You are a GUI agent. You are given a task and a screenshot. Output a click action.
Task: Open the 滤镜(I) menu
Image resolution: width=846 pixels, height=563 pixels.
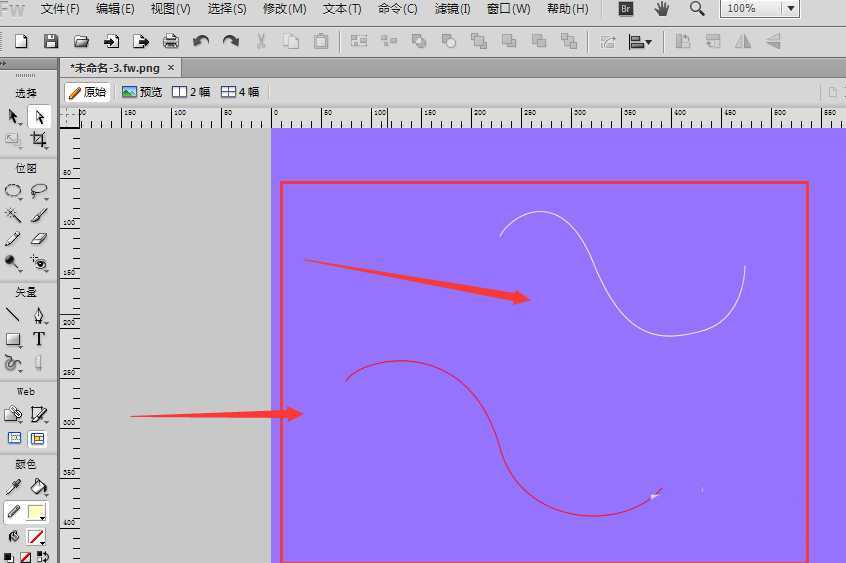452,9
